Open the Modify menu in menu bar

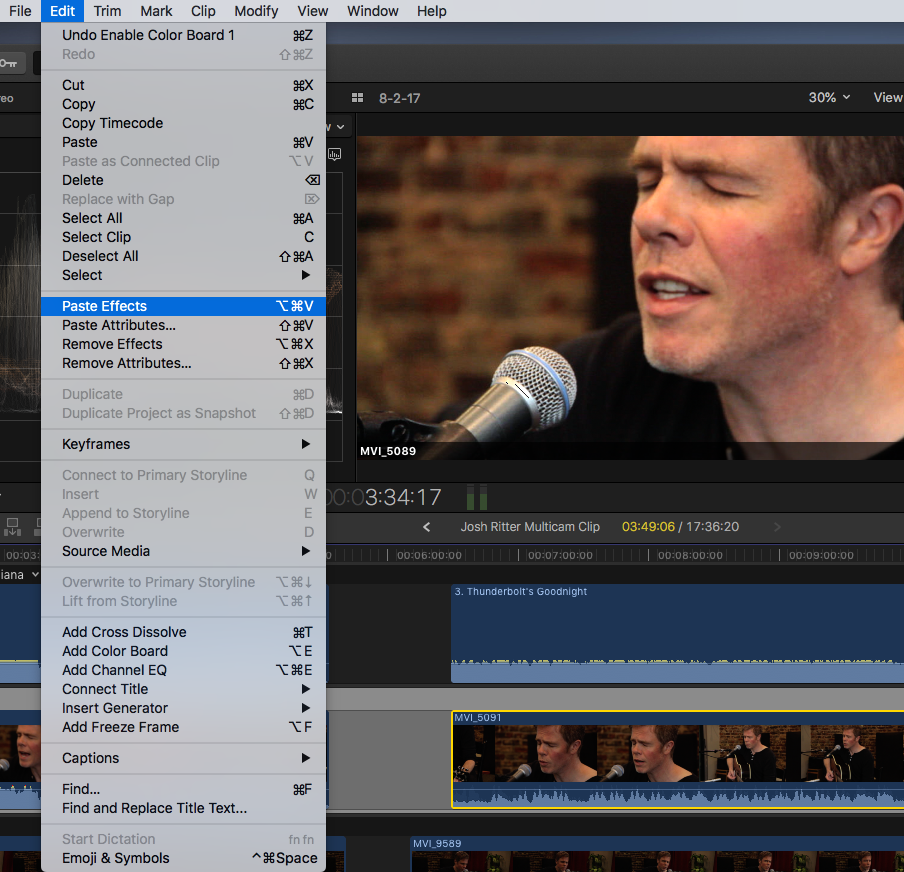coord(256,11)
